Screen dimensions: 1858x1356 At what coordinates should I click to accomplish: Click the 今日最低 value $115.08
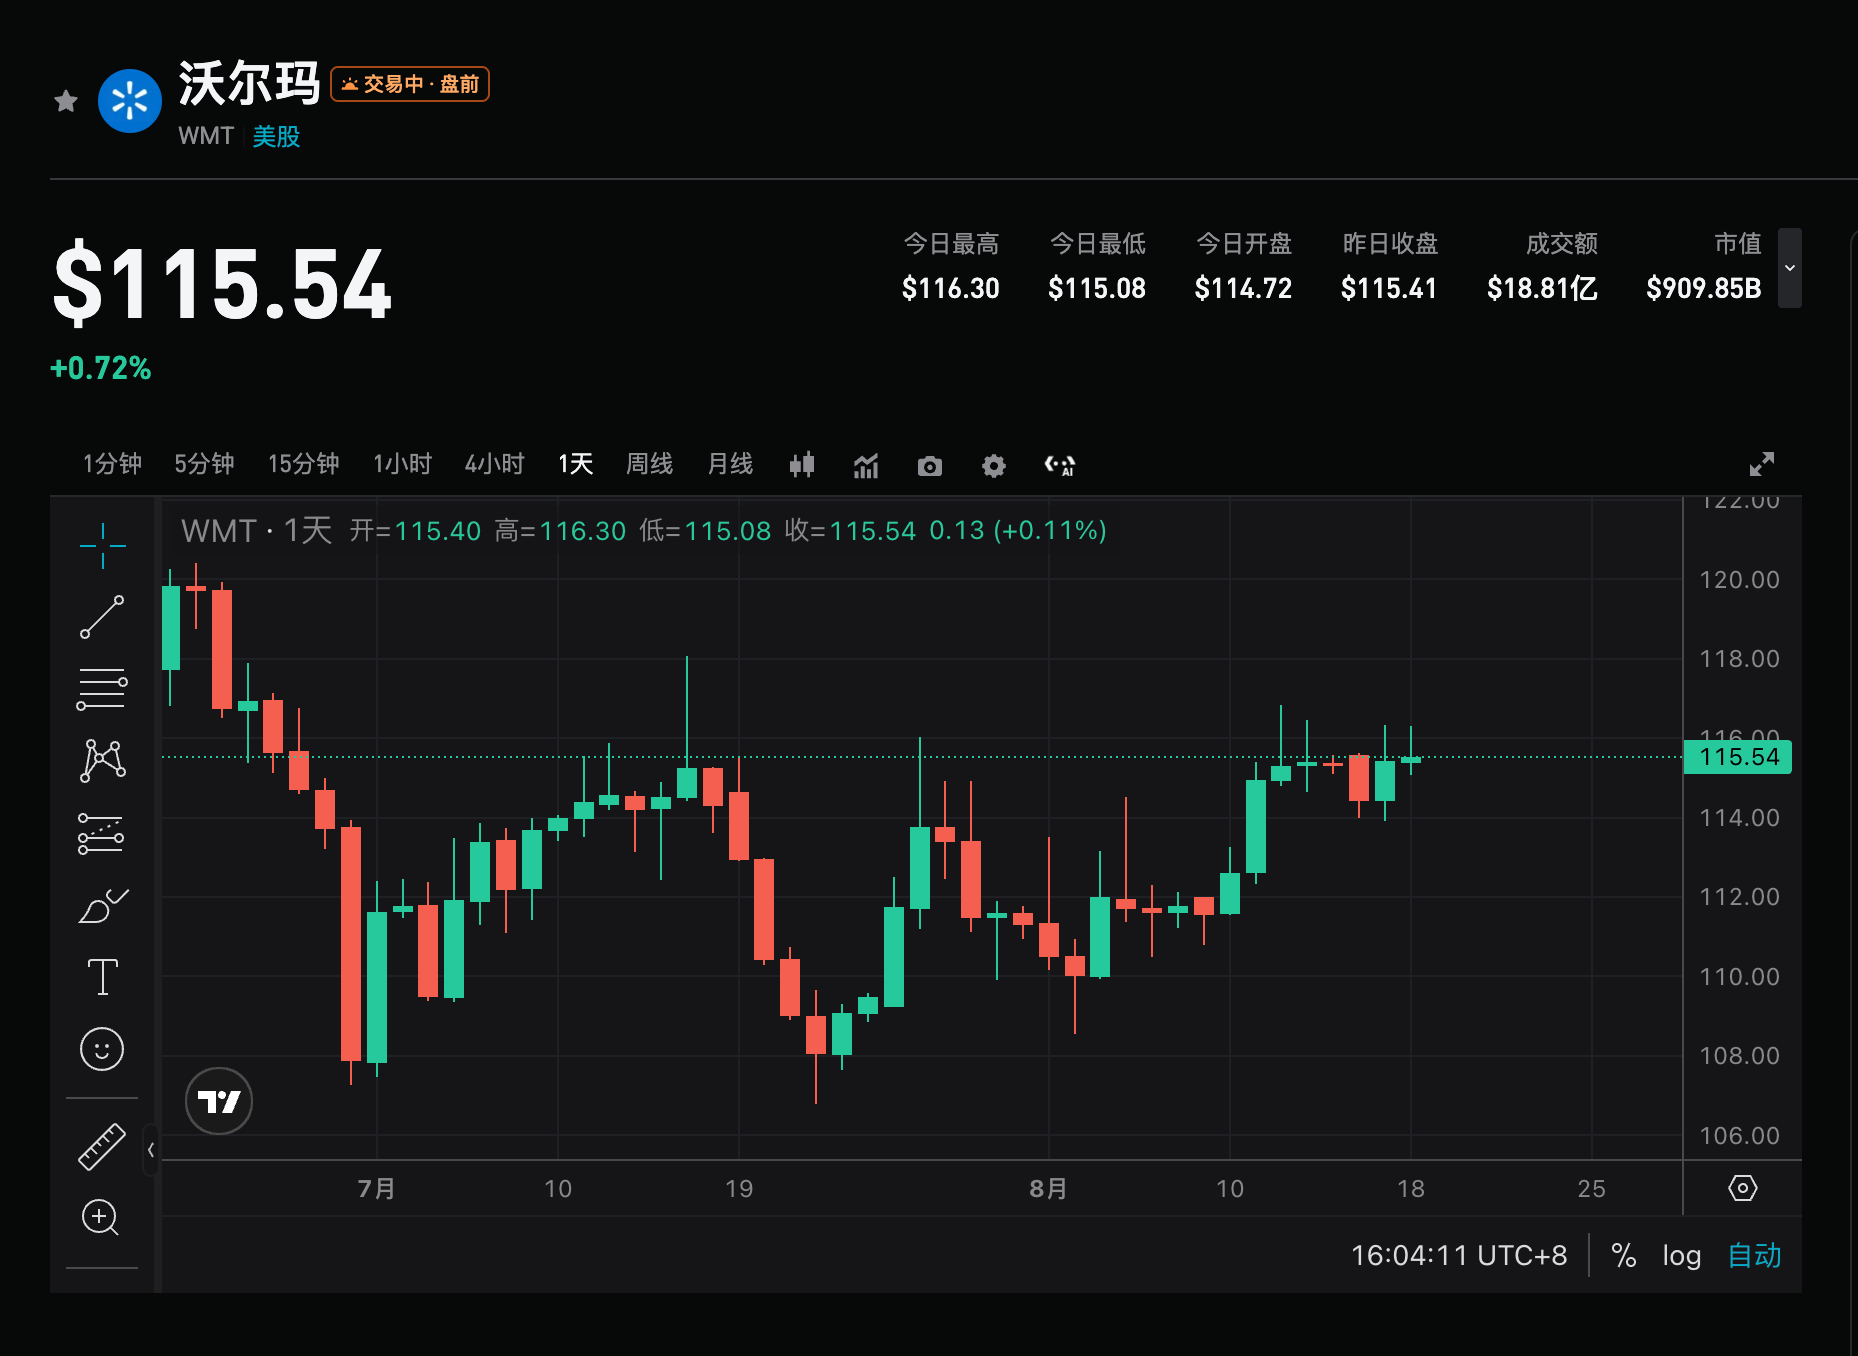pos(1097,289)
